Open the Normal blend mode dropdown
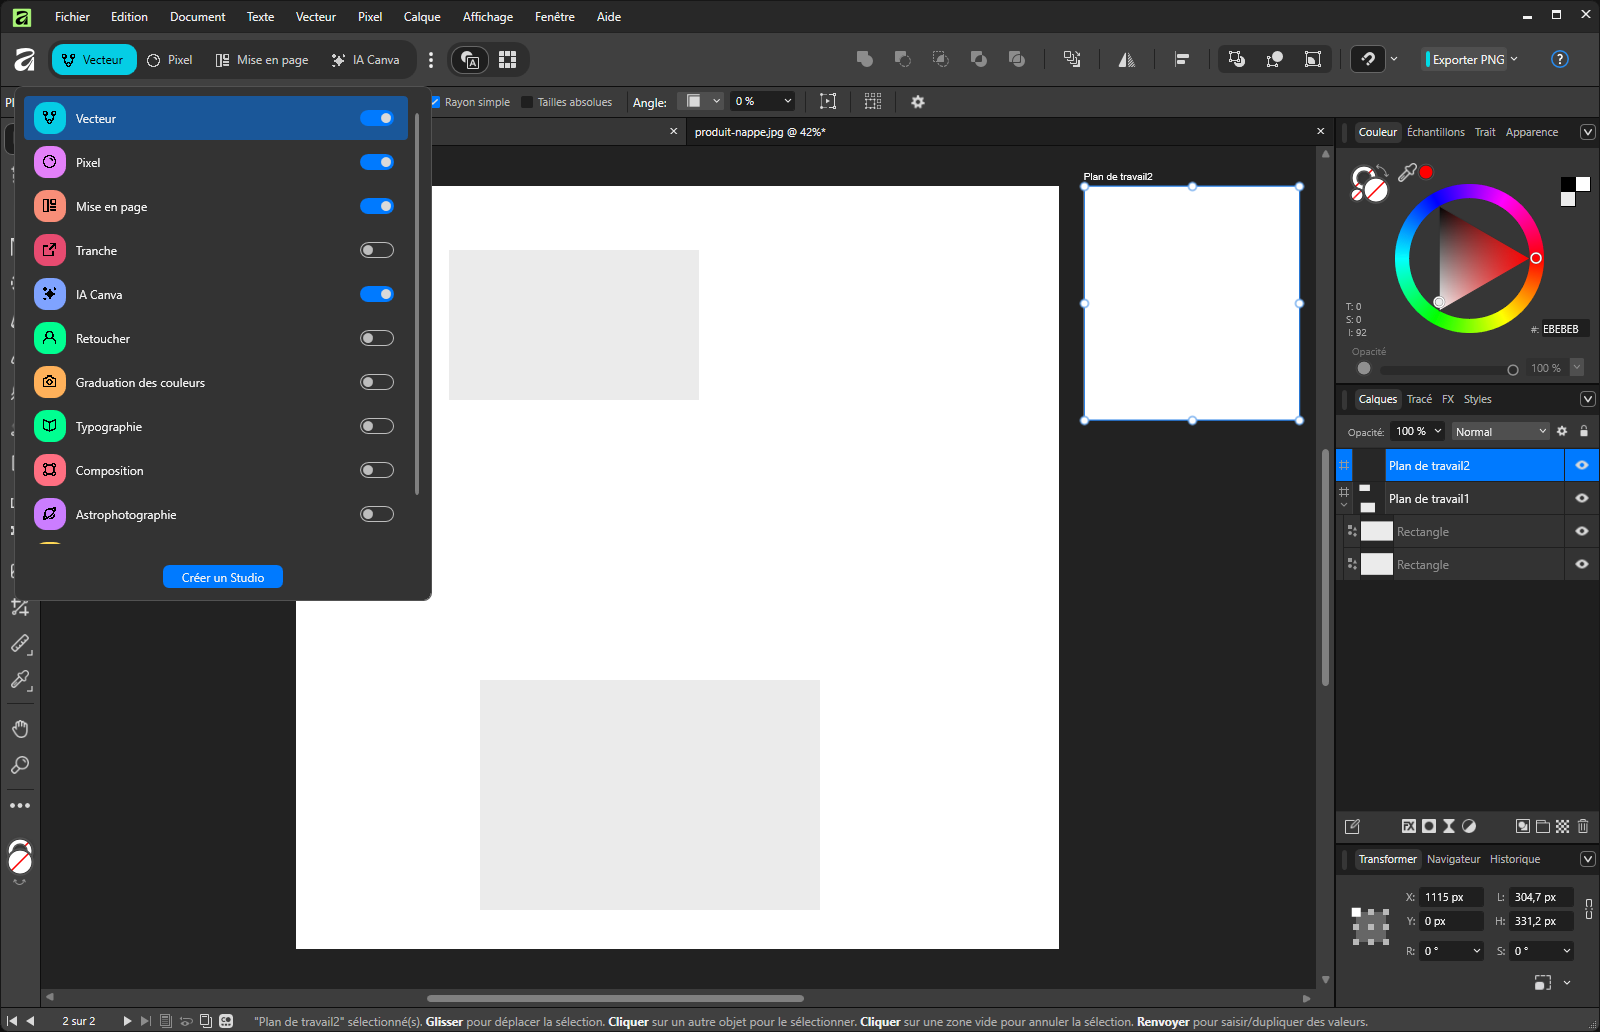1600x1032 pixels. coord(1501,431)
